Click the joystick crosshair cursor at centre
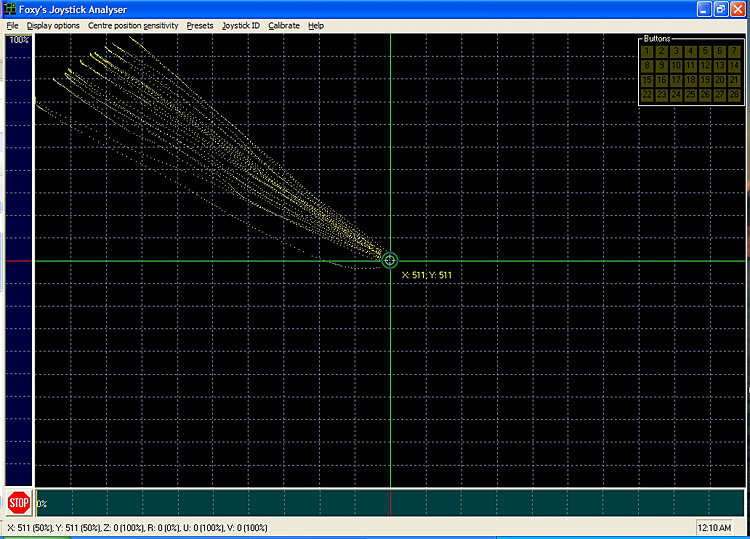 (390, 261)
